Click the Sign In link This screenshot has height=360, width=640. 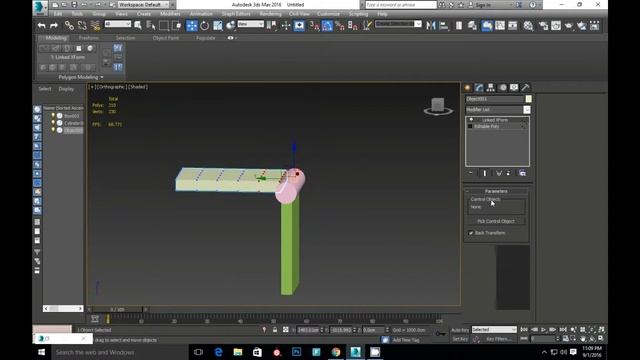click(483, 5)
